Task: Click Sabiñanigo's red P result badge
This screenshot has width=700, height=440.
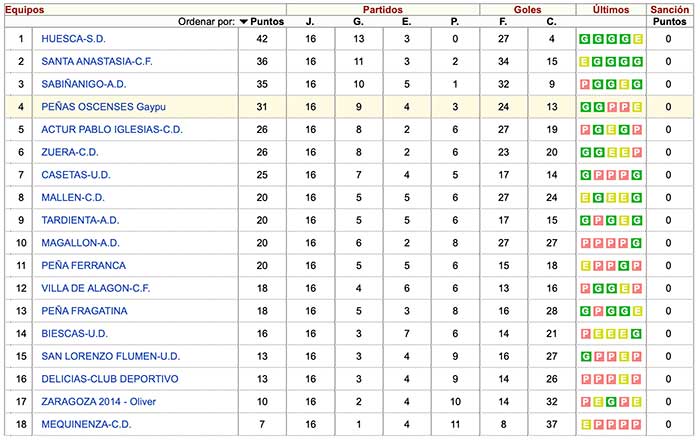Action: (x=585, y=84)
